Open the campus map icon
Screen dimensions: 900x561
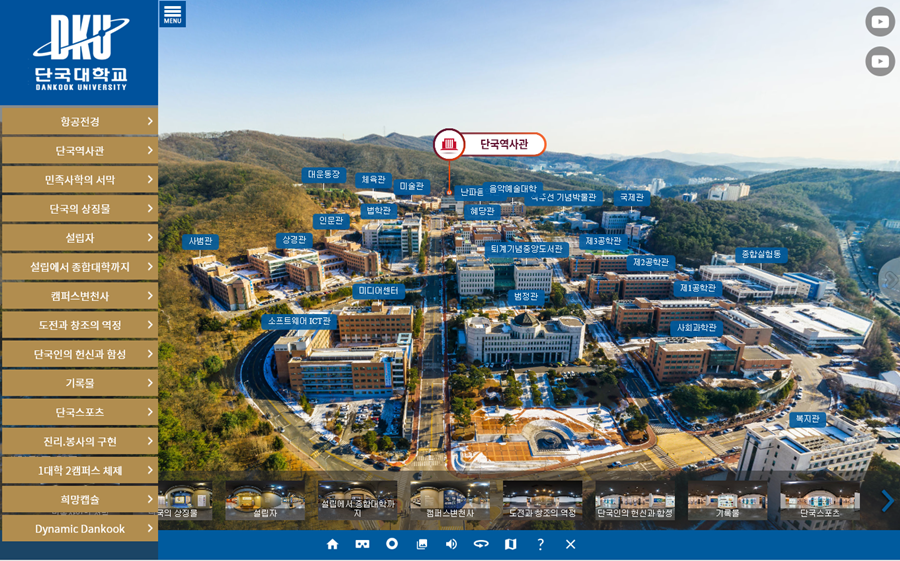point(510,544)
